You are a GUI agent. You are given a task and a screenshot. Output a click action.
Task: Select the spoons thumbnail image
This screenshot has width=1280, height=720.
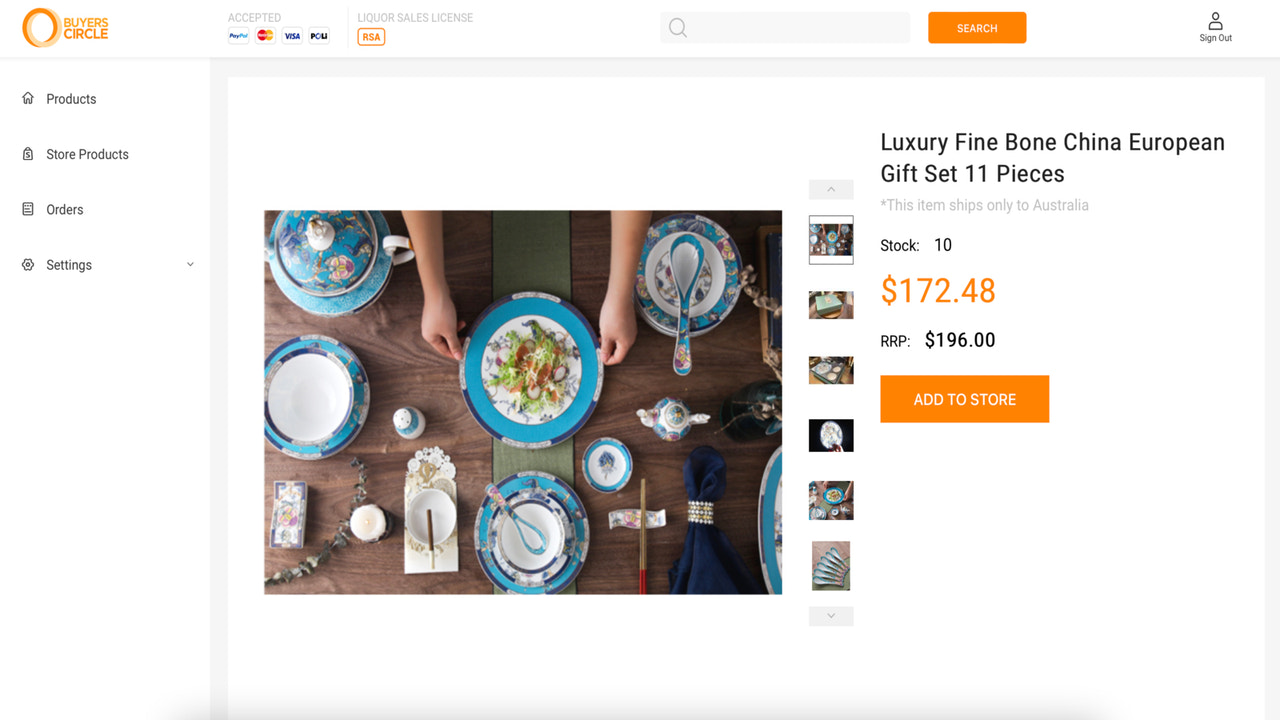(831, 565)
